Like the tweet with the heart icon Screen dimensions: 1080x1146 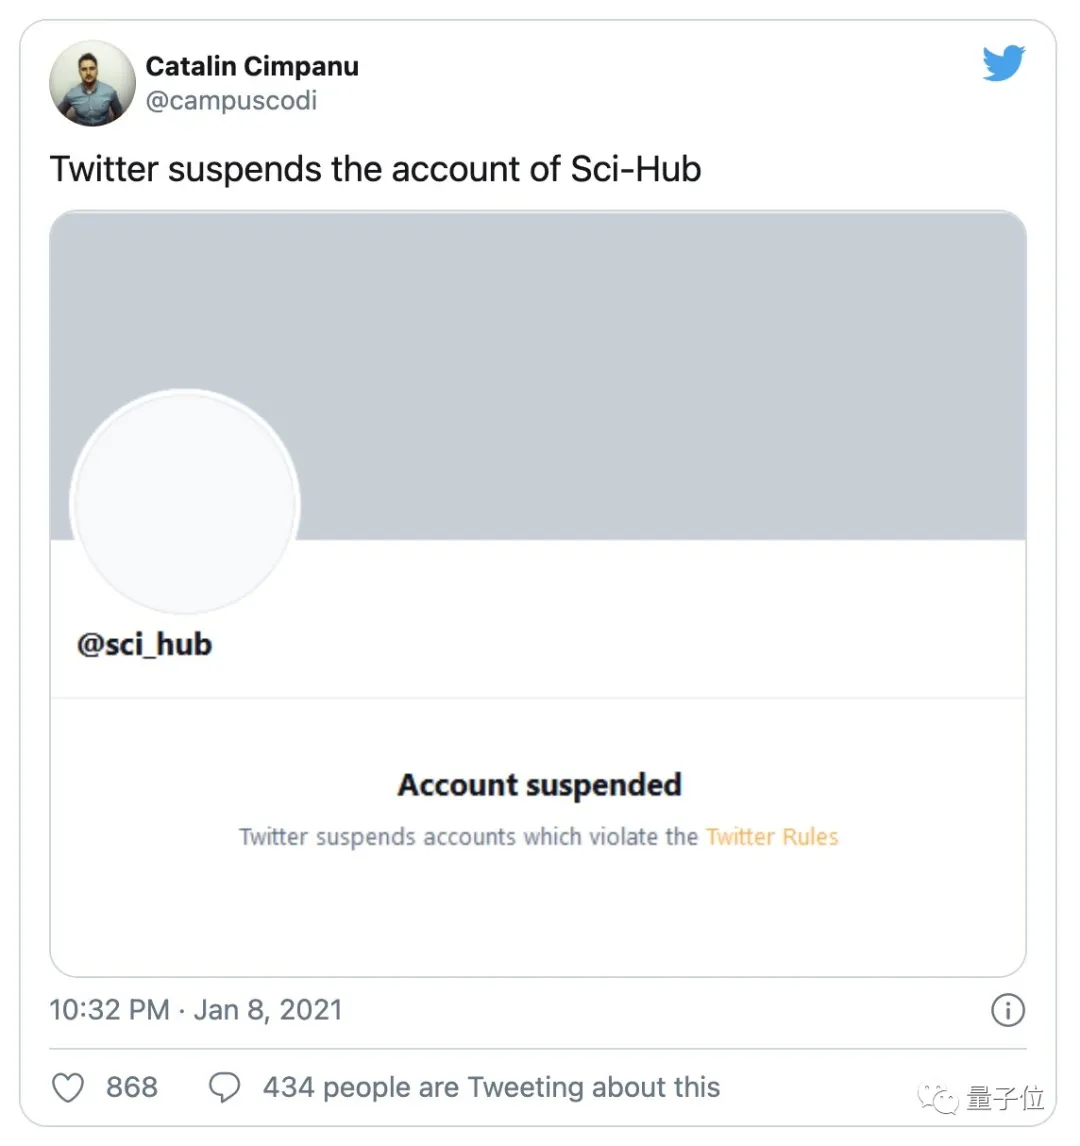[x=68, y=1087]
